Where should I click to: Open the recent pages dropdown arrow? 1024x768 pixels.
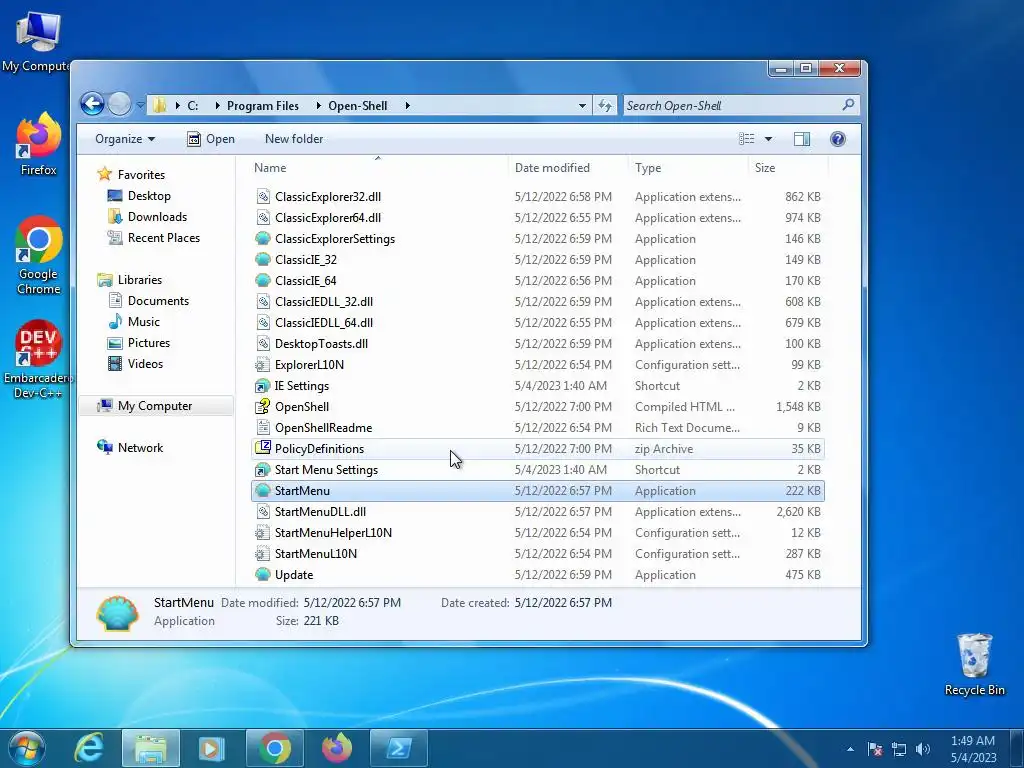point(140,104)
